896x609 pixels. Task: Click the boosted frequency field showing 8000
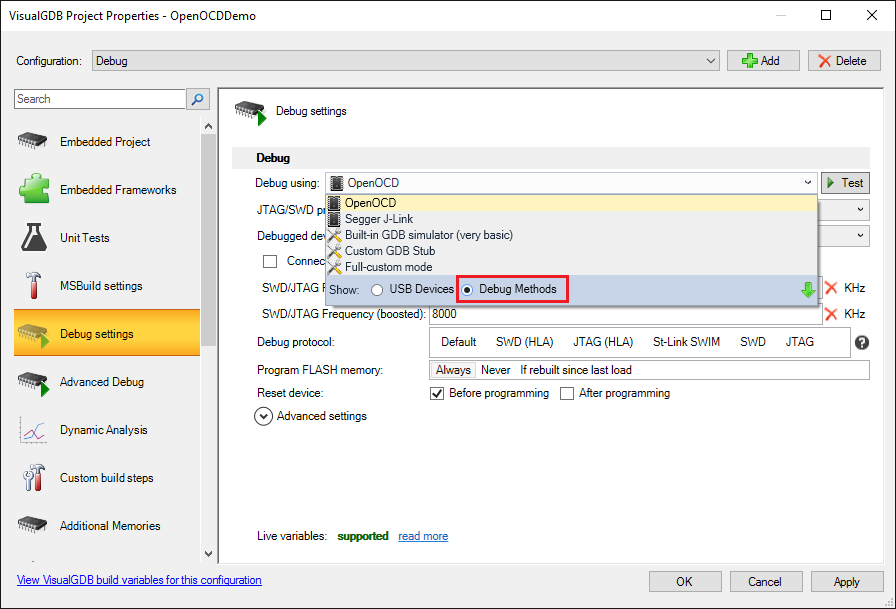point(625,314)
